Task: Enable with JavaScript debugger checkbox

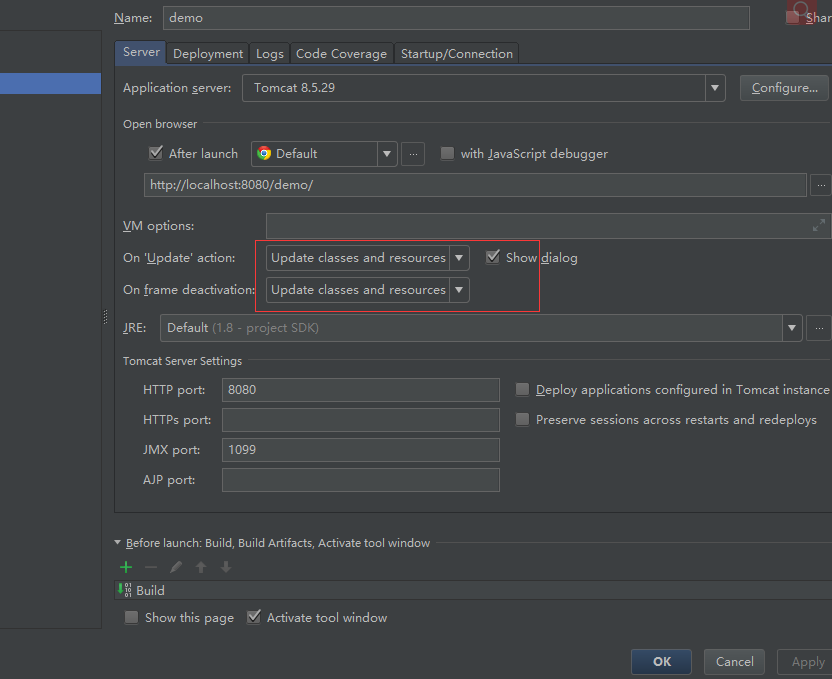Action: tap(447, 153)
